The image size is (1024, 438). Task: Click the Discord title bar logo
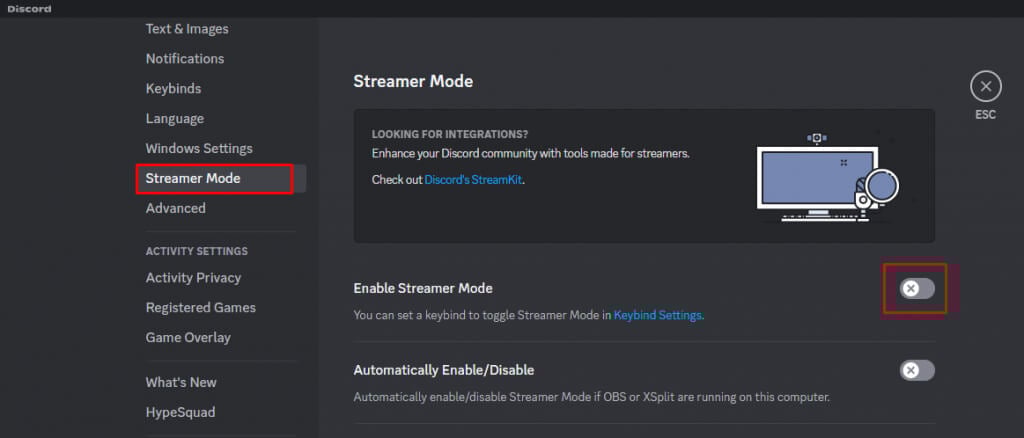click(x=29, y=9)
